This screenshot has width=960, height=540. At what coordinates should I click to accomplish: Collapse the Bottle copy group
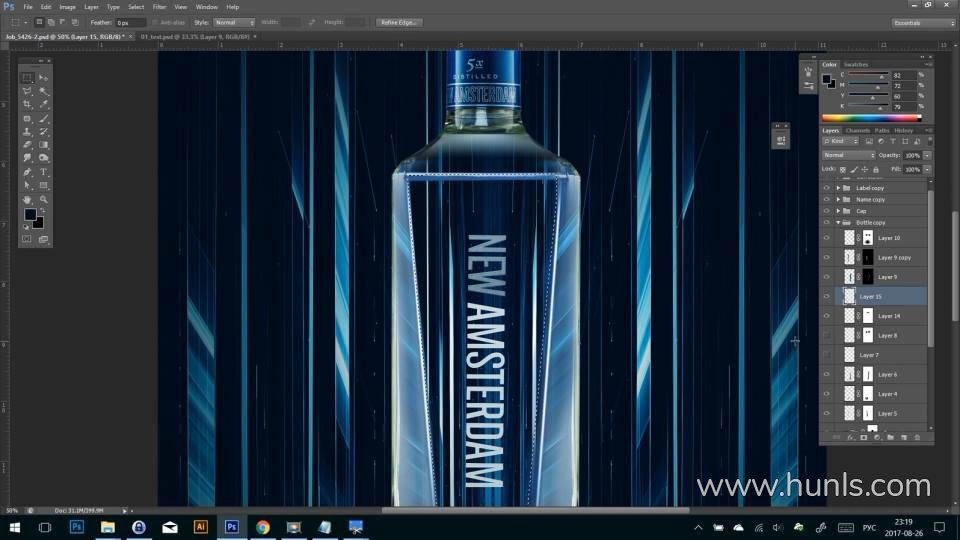click(x=838, y=223)
